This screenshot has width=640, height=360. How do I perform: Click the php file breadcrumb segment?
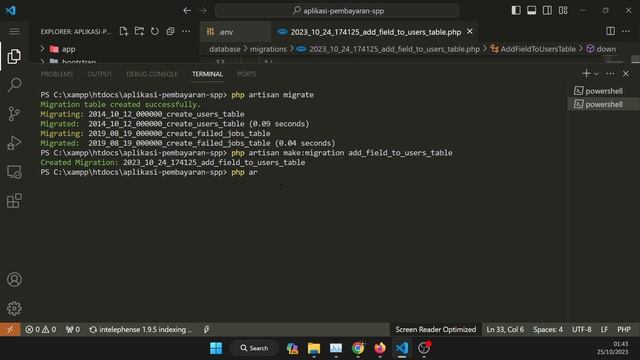tap(388, 49)
